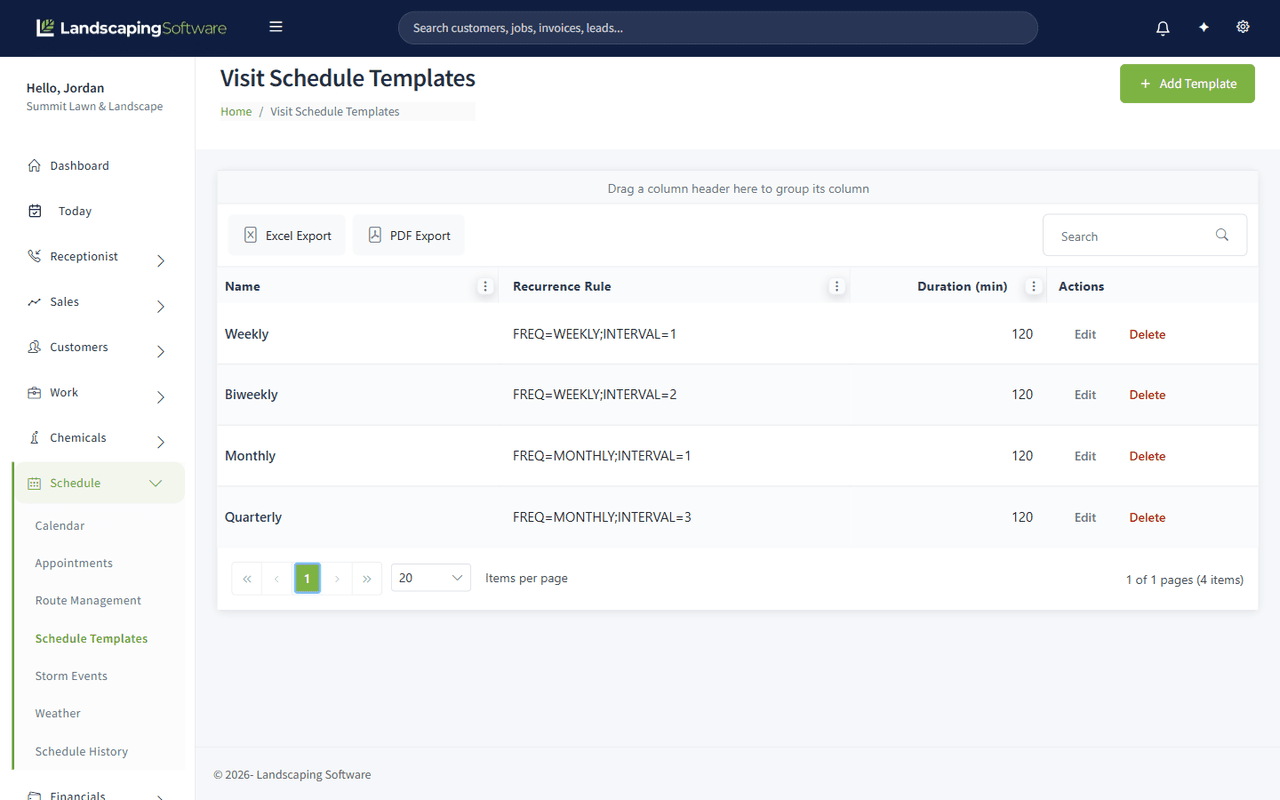Click the search magnifier icon in grid
The width and height of the screenshot is (1280, 800).
click(x=1222, y=235)
